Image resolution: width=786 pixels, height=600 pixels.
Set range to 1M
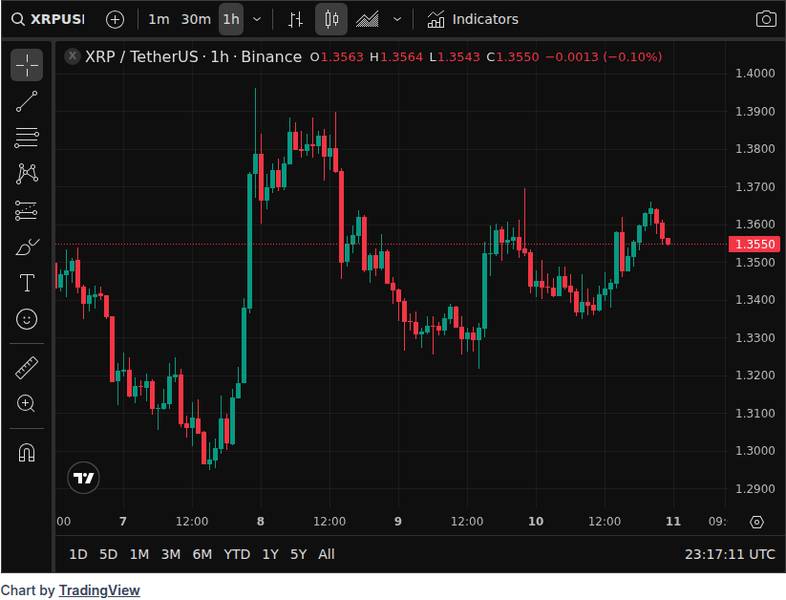pyautogui.click(x=139, y=554)
